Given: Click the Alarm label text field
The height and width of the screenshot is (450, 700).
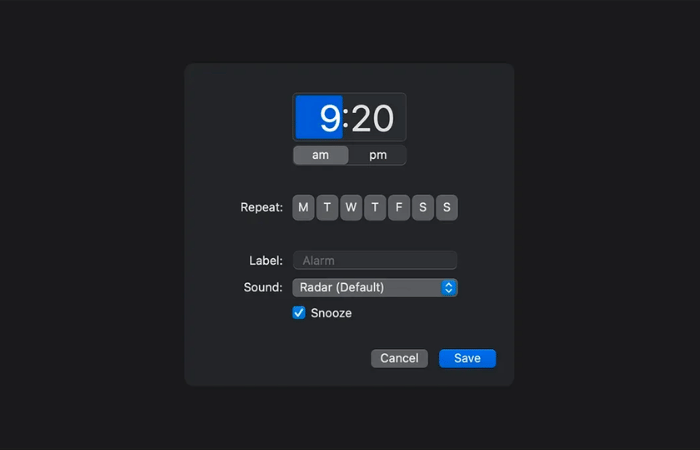Looking at the screenshot, I should click(x=375, y=261).
